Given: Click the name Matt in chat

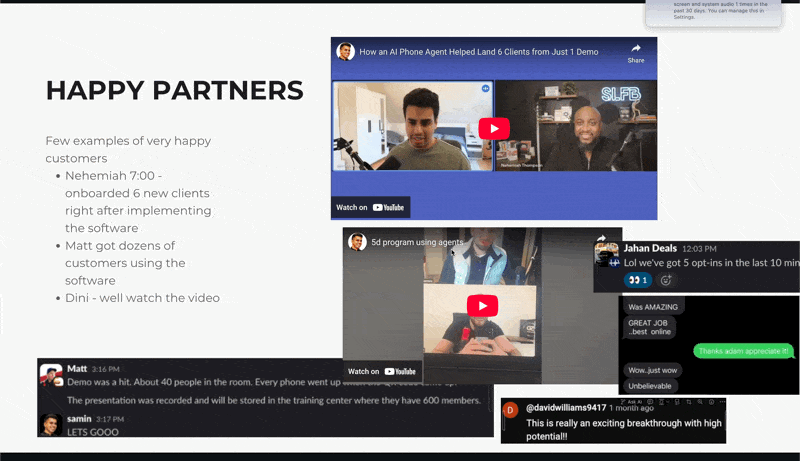Looking at the screenshot, I should tap(77, 369).
